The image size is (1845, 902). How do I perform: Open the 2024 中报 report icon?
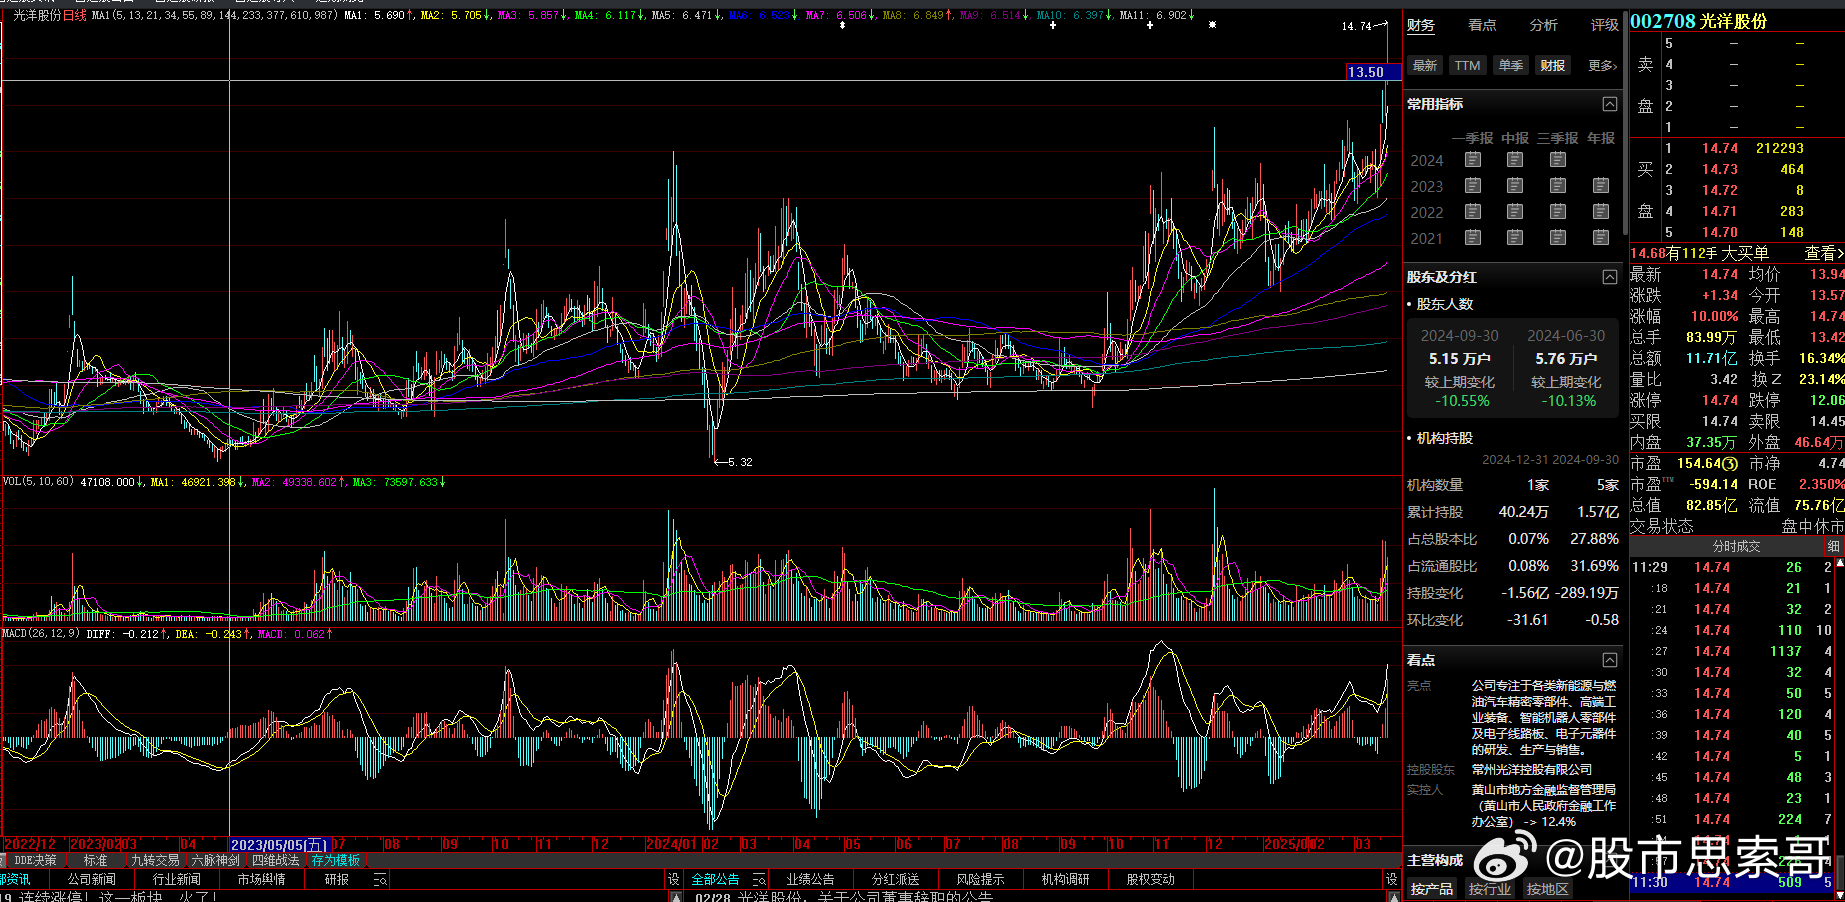click(1515, 160)
